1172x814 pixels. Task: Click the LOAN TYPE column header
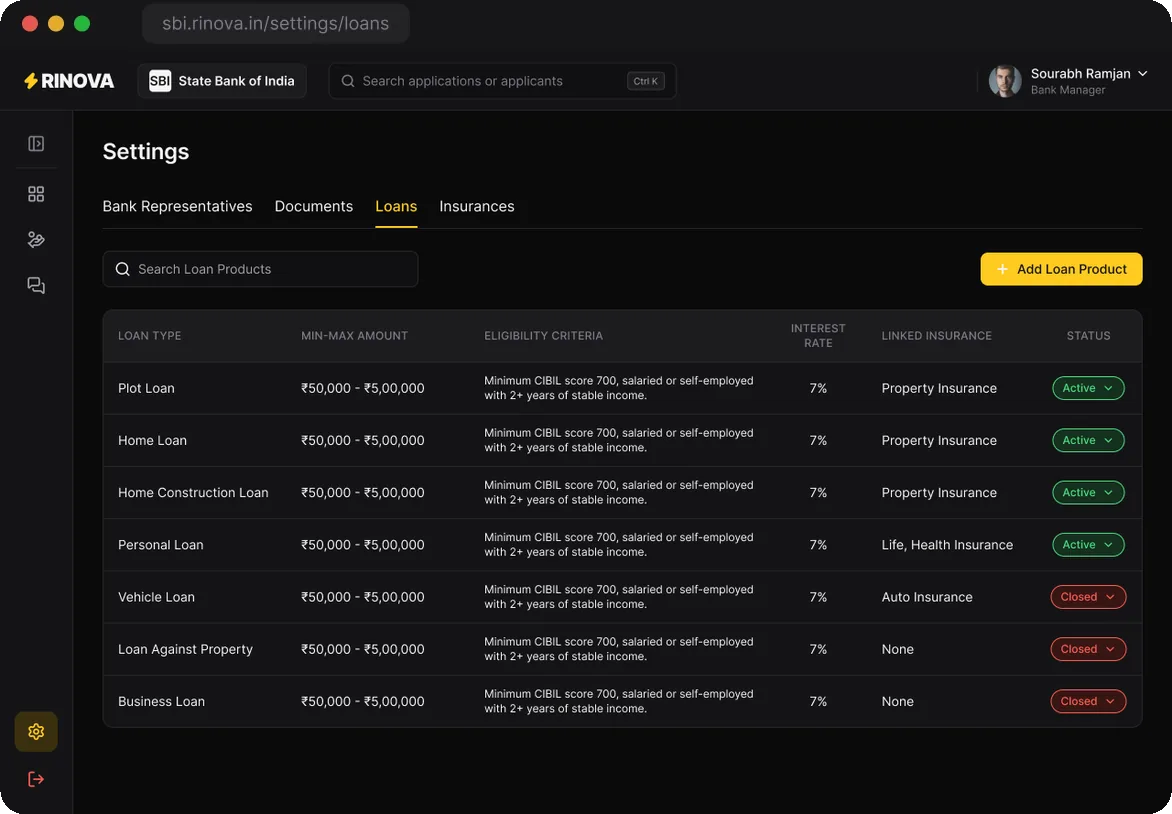(149, 336)
